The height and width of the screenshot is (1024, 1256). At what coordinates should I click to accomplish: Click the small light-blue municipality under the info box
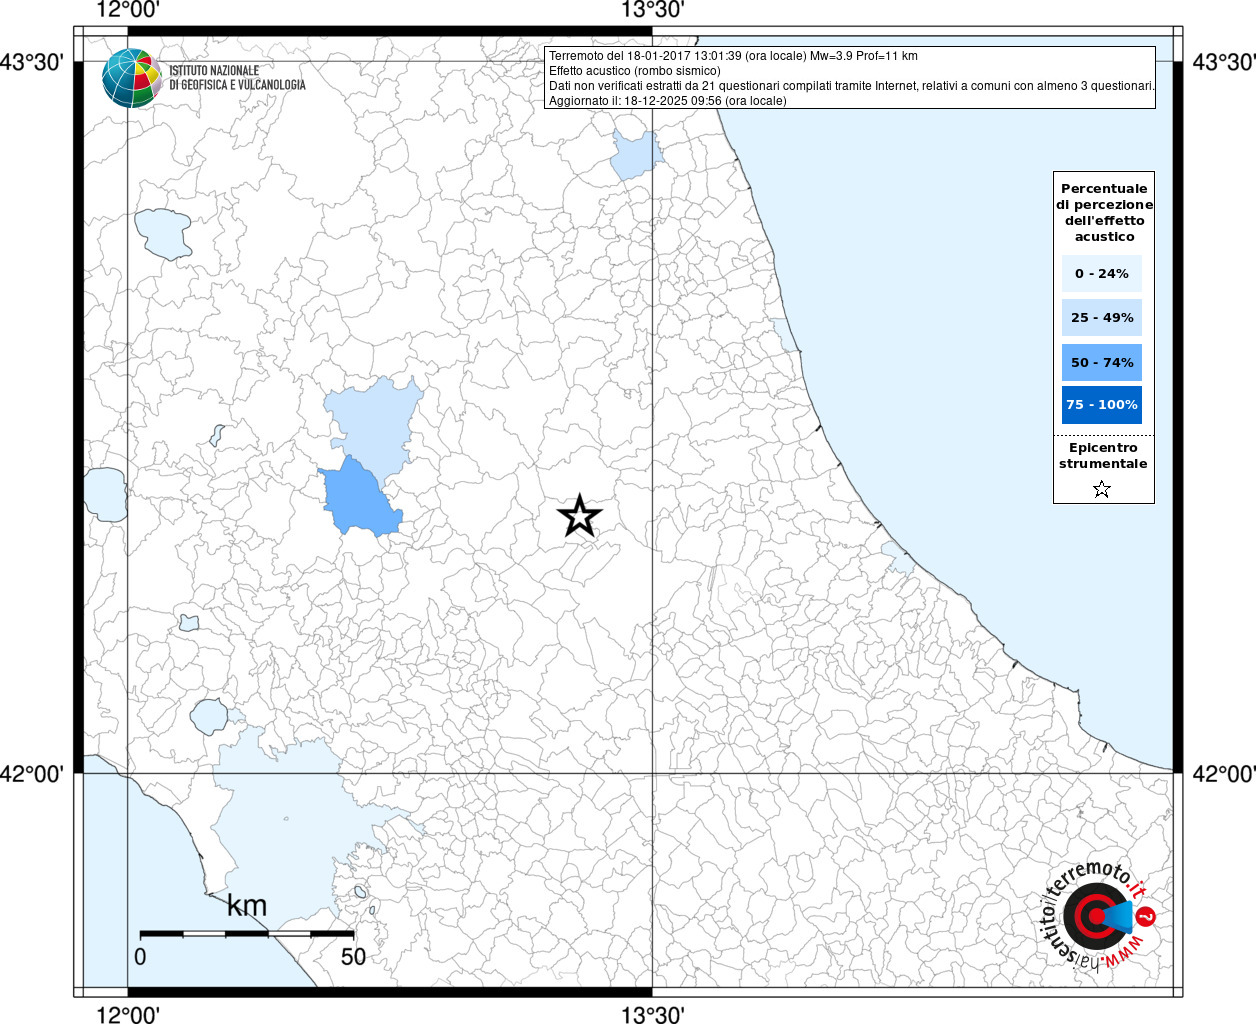coord(634,155)
